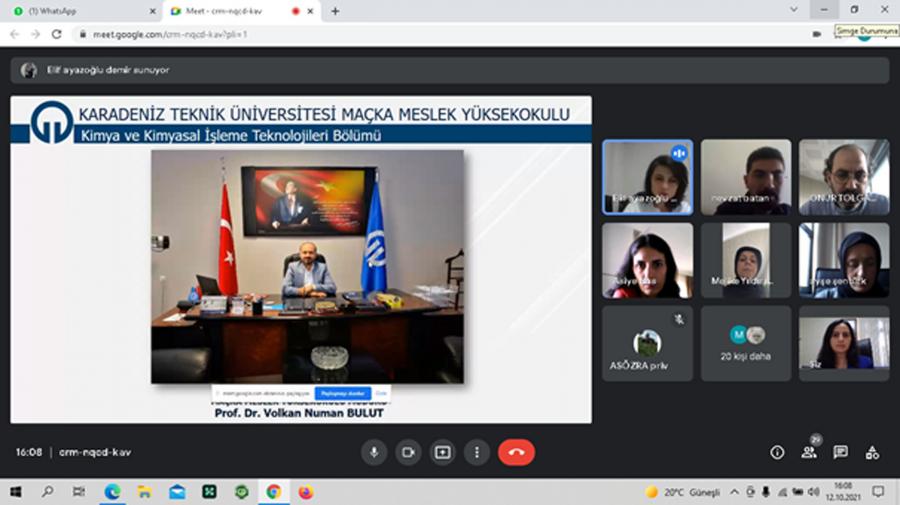Open a new browser tab
Viewport: 900px width, 505px height.
pyautogui.click(x=335, y=11)
